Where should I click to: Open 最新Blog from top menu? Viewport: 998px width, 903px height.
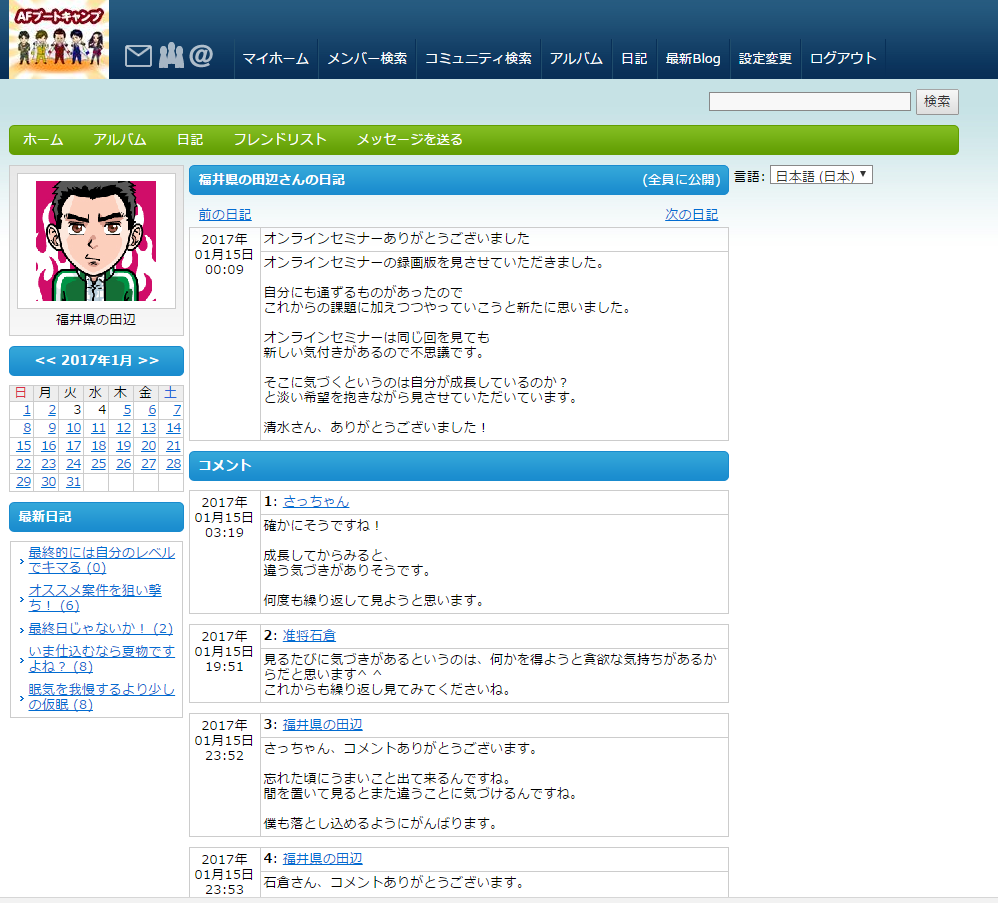pyautogui.click(x=692, y=59)
